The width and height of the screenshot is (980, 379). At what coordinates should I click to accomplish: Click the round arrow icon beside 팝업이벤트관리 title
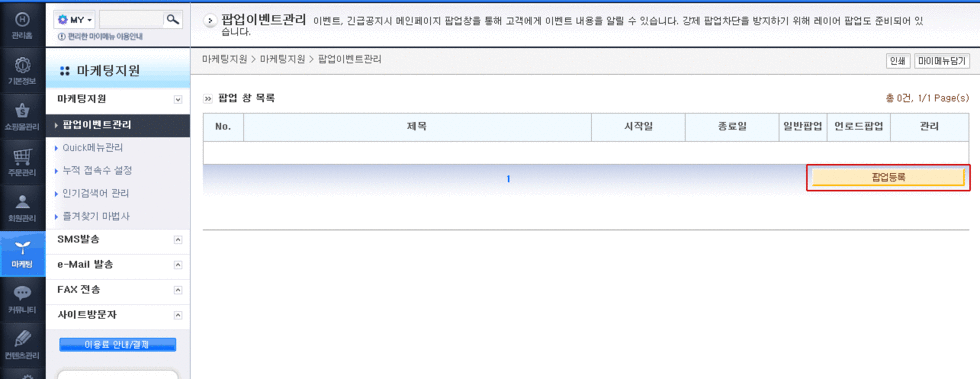pyautogui.click(x=211, y=21)
